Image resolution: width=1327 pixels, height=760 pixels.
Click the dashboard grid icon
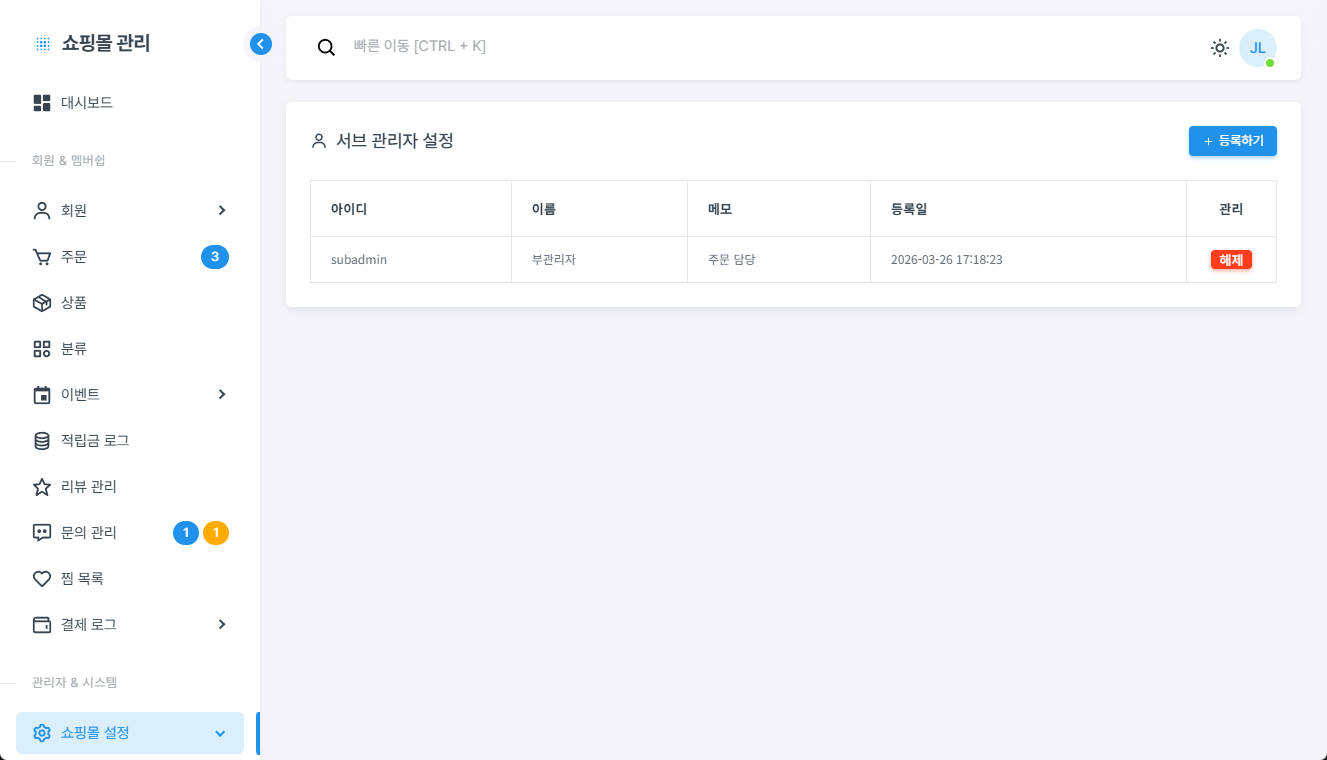[42, 103]
